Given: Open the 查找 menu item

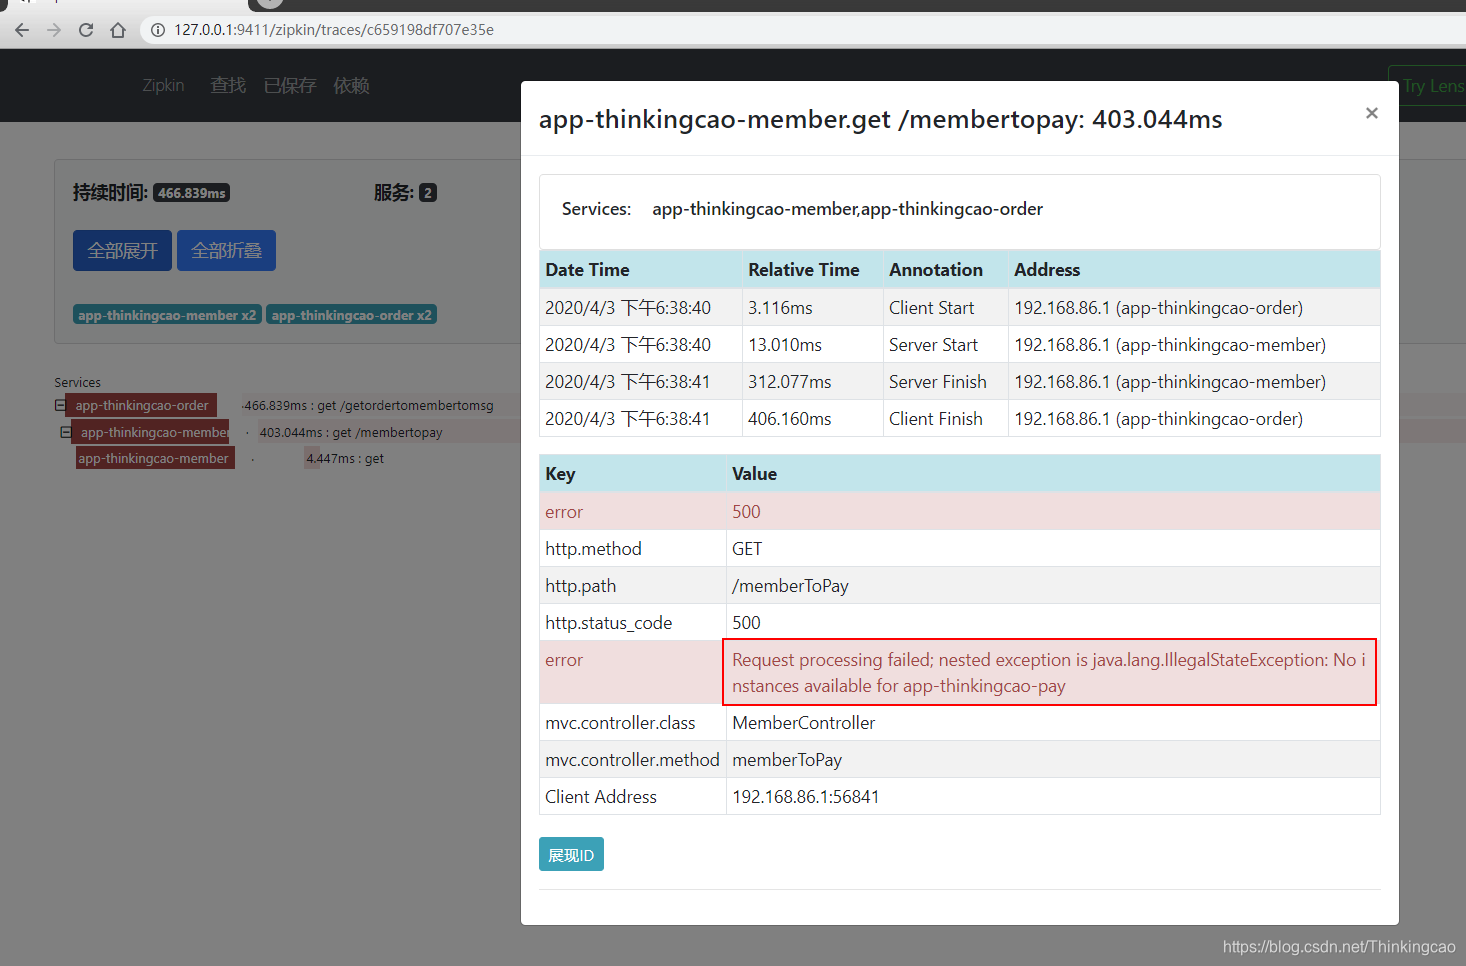Looking at the screenshot, I should click(x=228, y=86).
